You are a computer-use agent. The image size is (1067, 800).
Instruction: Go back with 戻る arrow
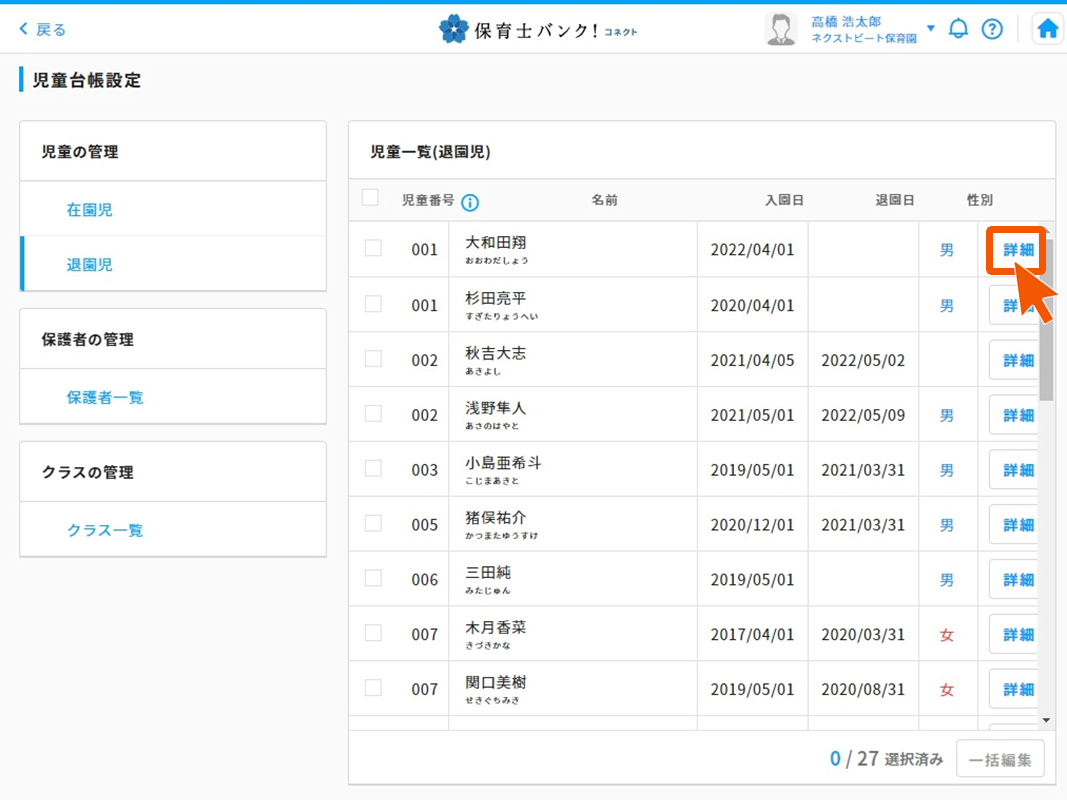42,29
